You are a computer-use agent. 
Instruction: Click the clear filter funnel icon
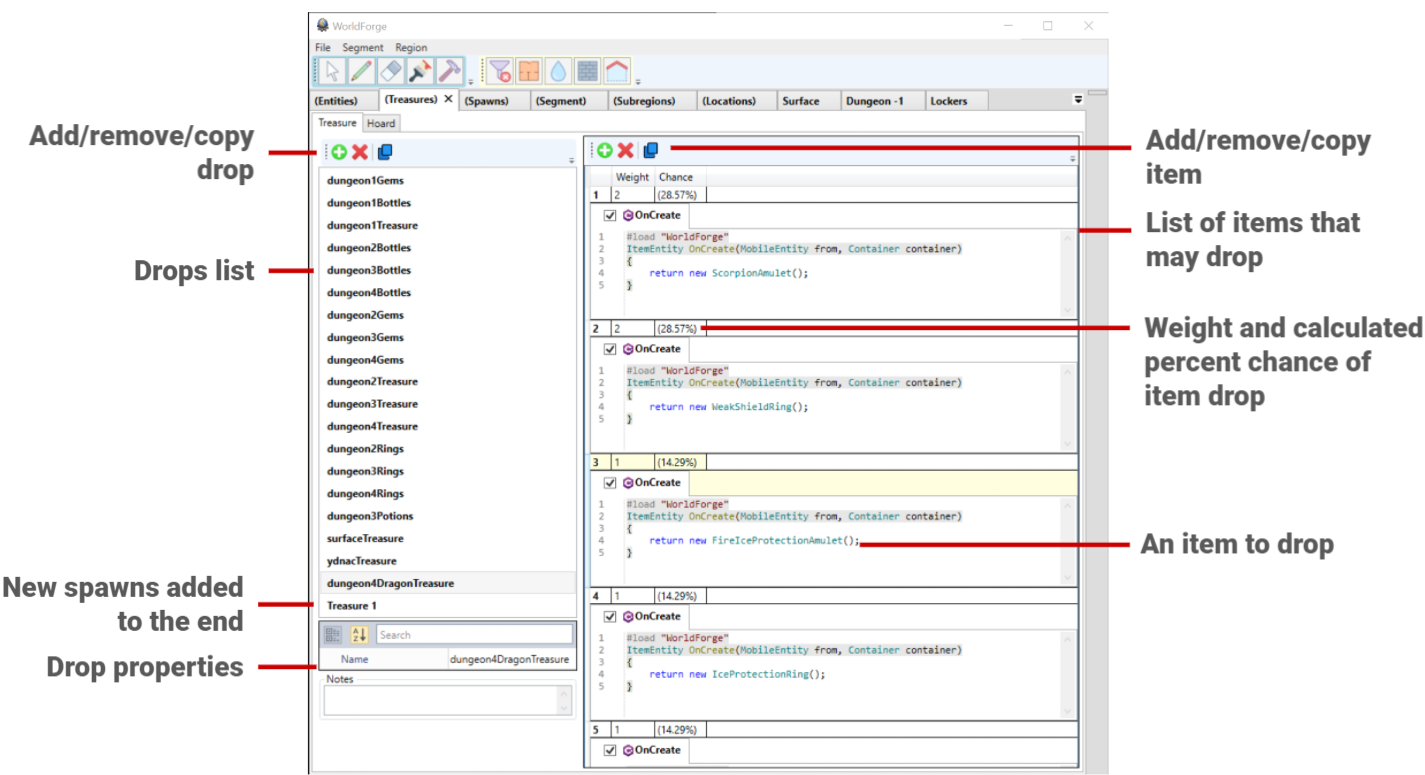500,71
